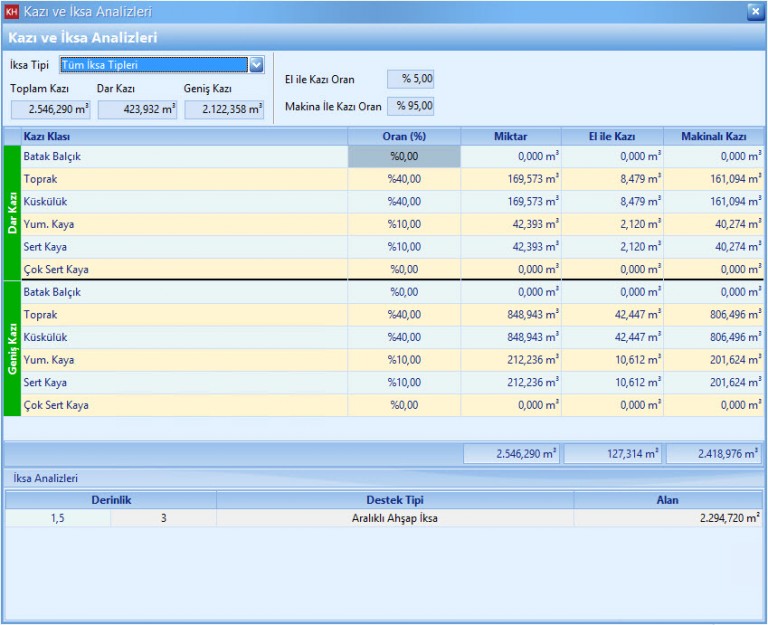Screen dimensions: 768x625
Task: Sort by the Oran (%) column header
Action: coord(404,136)
